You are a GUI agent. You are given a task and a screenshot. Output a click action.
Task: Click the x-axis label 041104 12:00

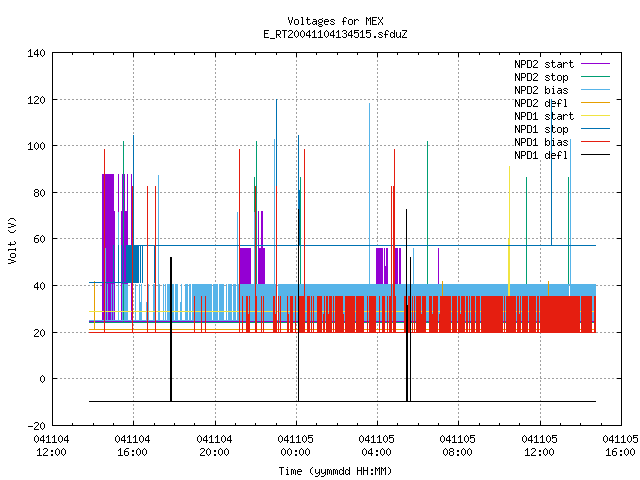click(51, 446)
